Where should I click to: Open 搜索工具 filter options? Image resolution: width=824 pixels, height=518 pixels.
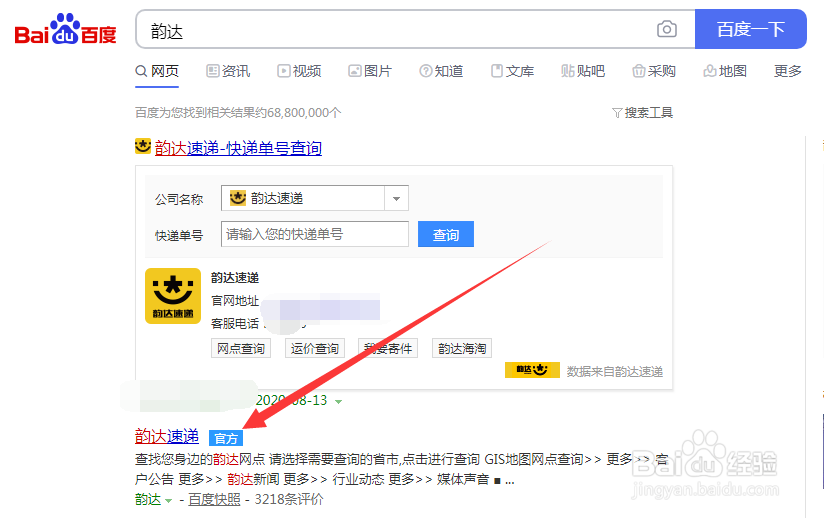(x=643, y=112)
